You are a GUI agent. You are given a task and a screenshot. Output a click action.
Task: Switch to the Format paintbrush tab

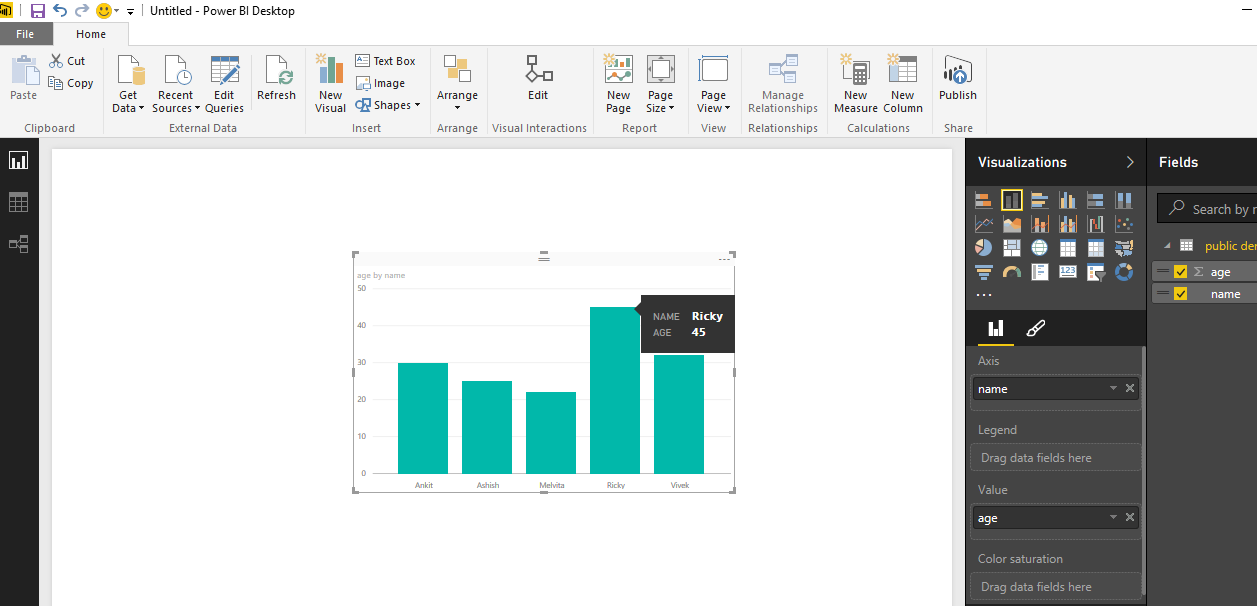click(1036, 328)
